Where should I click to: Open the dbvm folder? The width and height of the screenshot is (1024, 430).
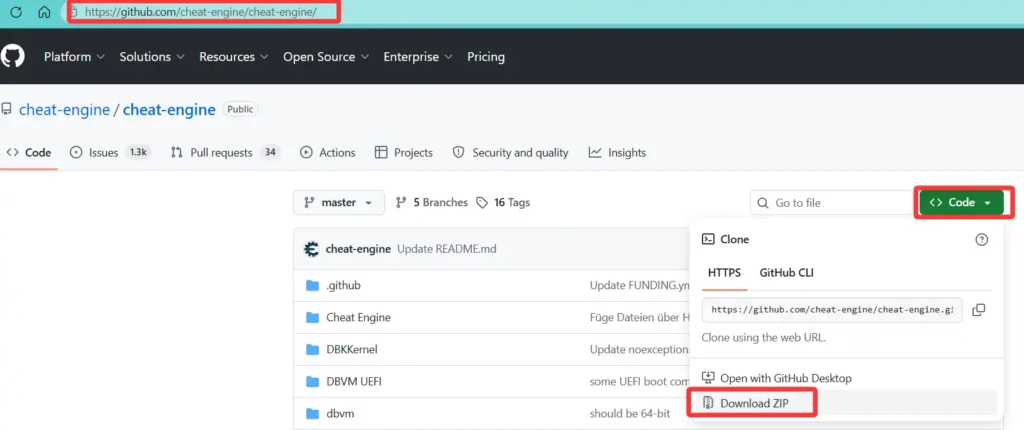coord(340,414)
